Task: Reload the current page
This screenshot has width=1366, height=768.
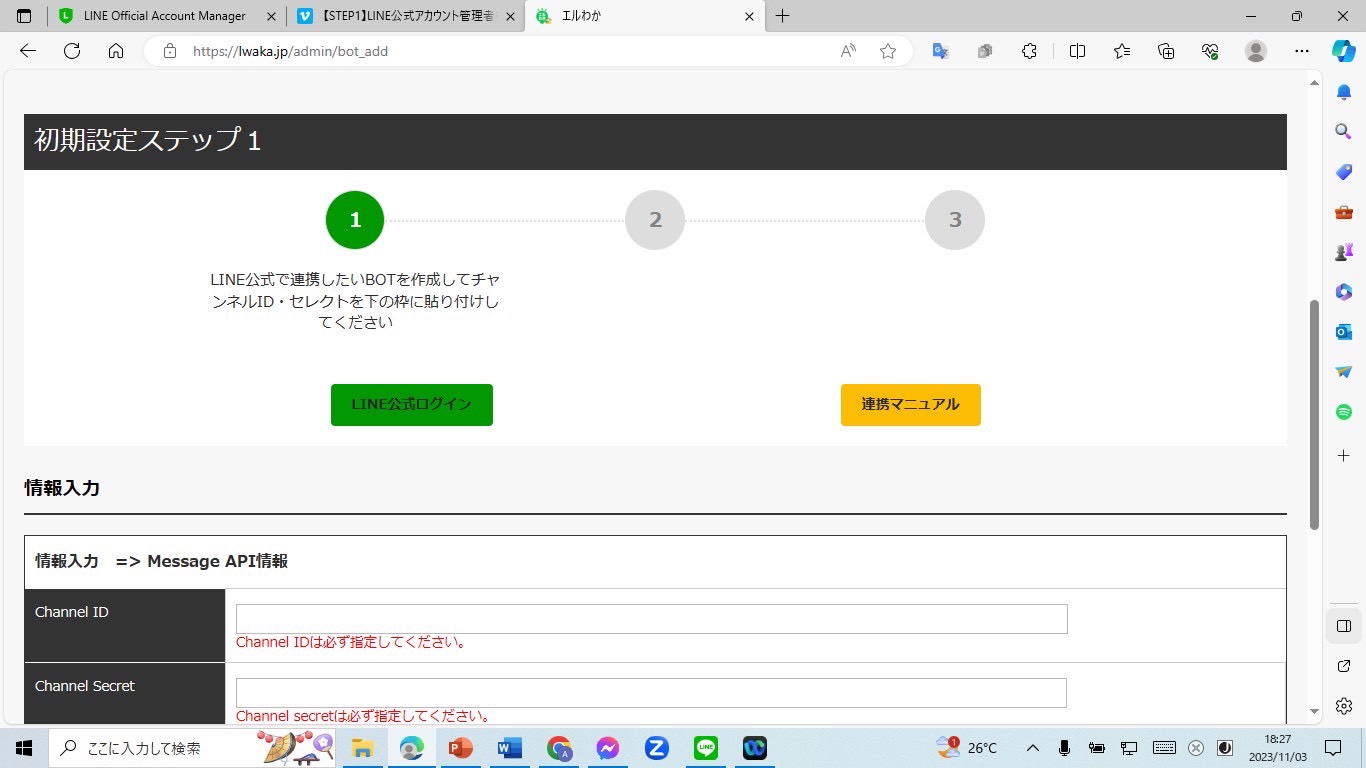Action: point(72,51)
